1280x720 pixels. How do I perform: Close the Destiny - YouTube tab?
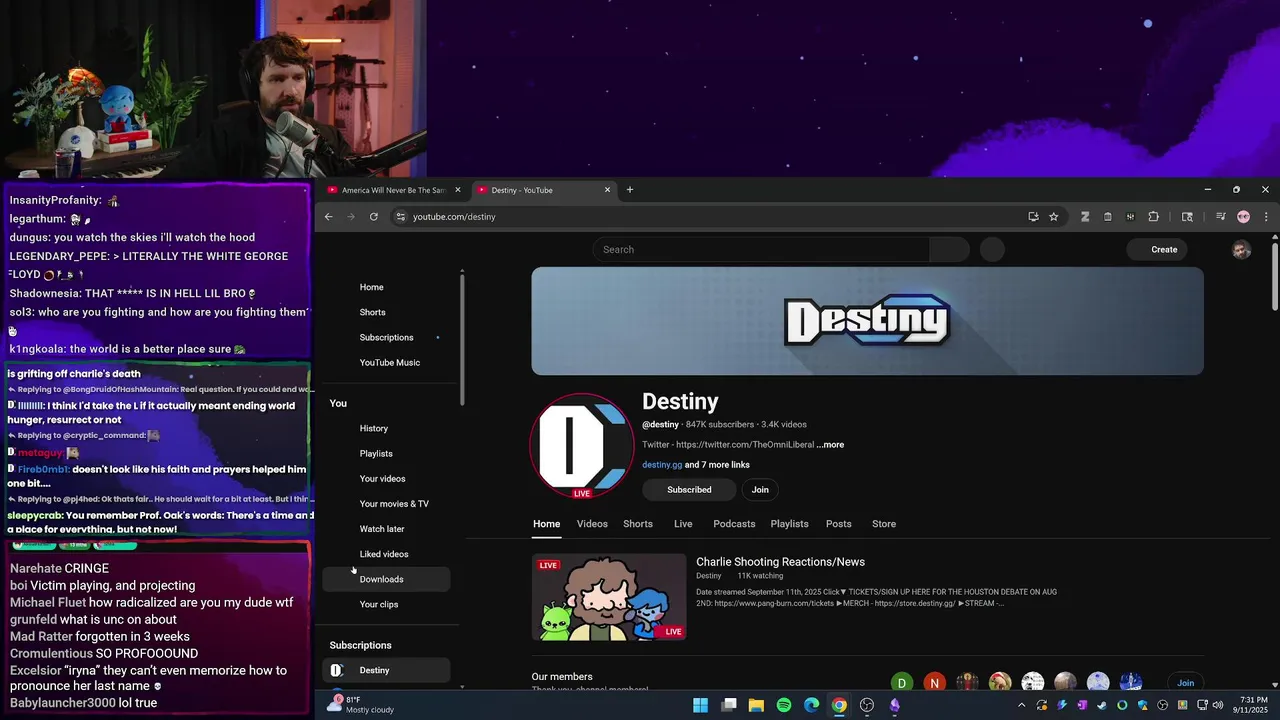pos(607,190)
